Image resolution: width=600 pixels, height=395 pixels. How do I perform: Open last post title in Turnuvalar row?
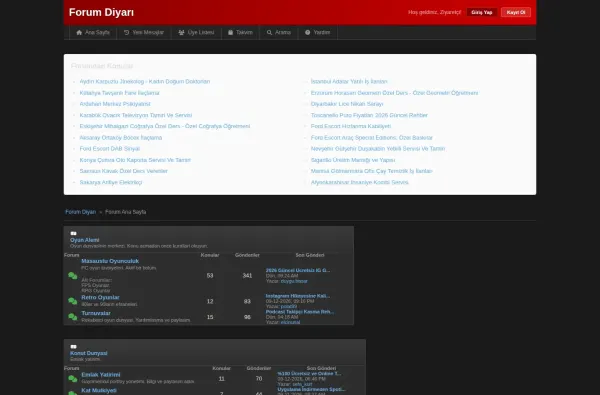(x=300, y=312)
